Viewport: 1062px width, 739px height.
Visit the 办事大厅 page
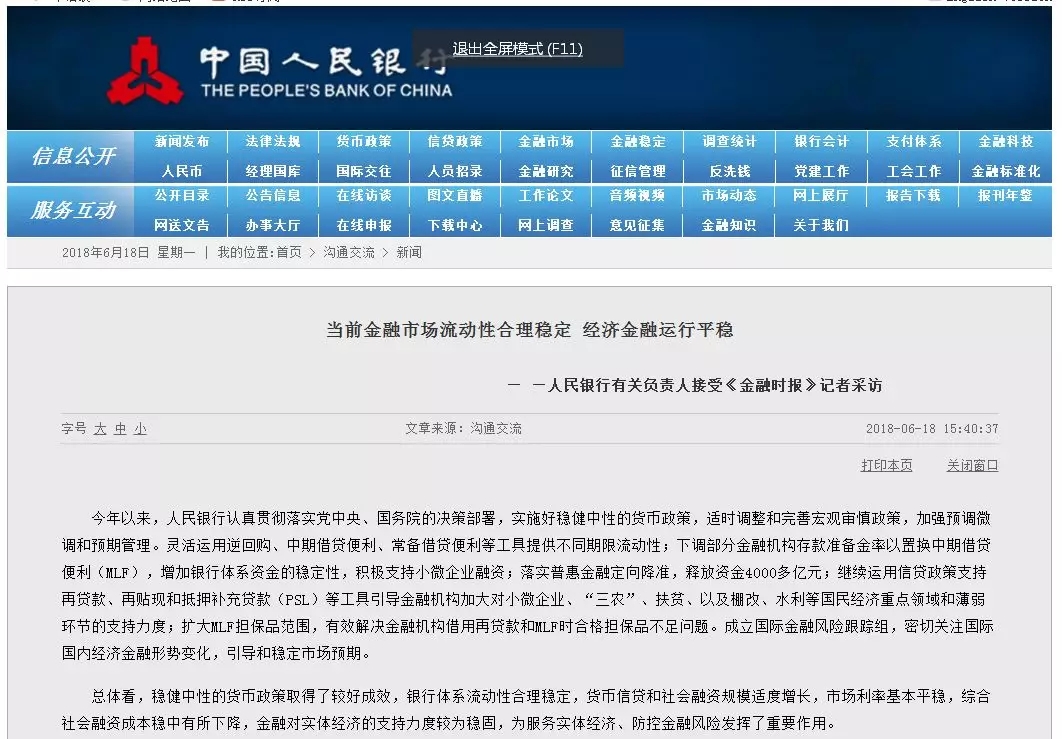[x=273, y=226]
